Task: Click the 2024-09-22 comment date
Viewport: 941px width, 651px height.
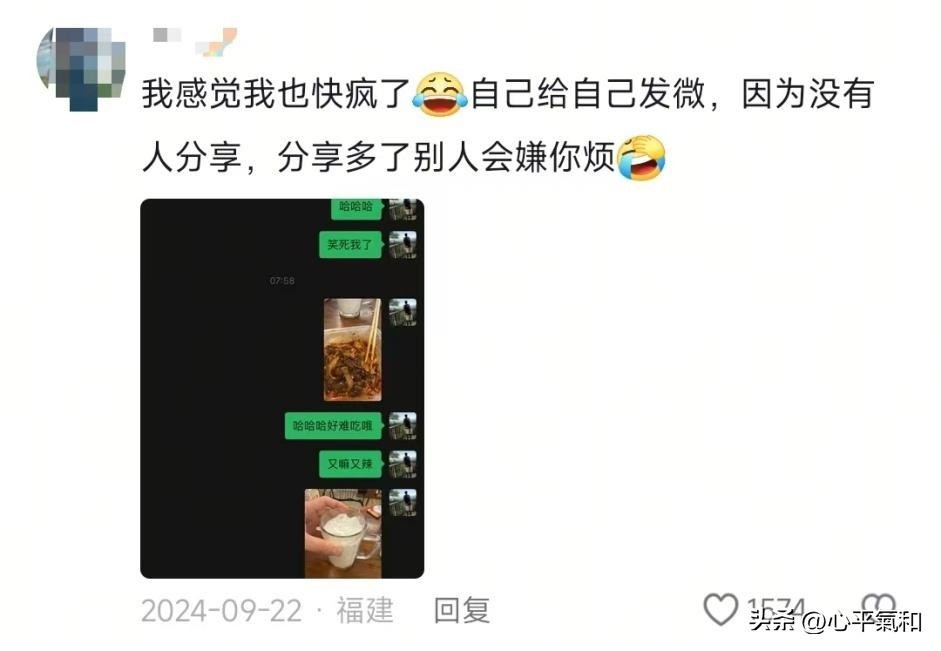Action: pos(221,611)
